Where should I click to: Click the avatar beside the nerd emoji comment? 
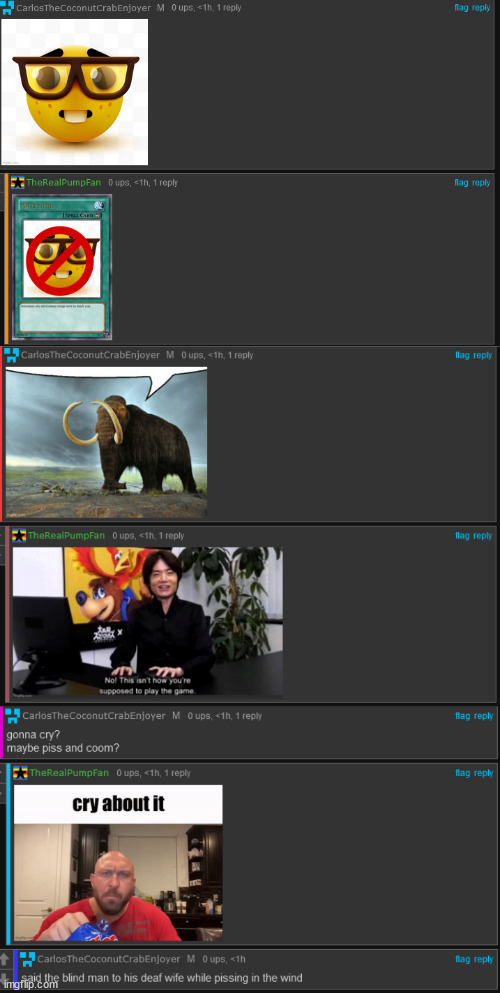[7, 8]
